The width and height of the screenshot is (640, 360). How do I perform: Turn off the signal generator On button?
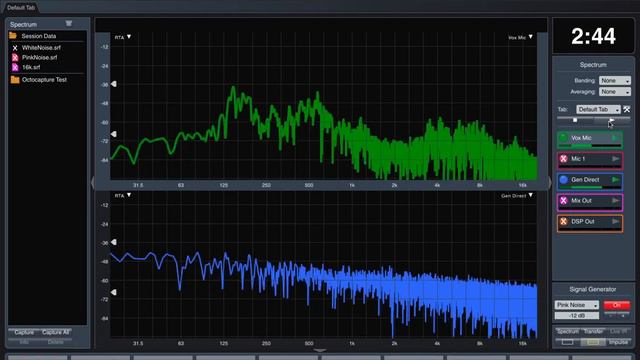click(617, 305)
